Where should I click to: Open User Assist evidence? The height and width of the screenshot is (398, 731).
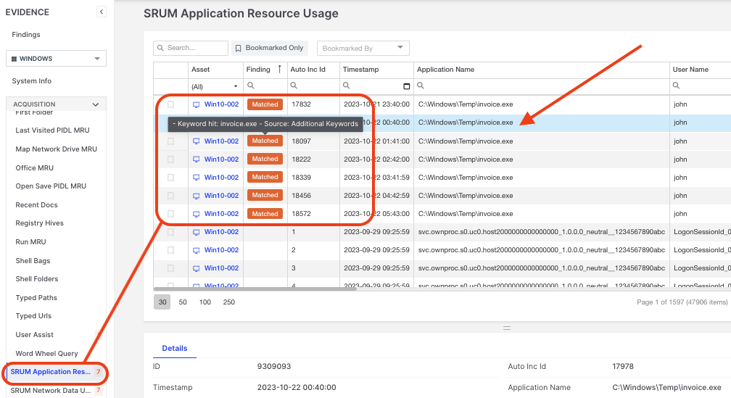(x=34, y=335)
